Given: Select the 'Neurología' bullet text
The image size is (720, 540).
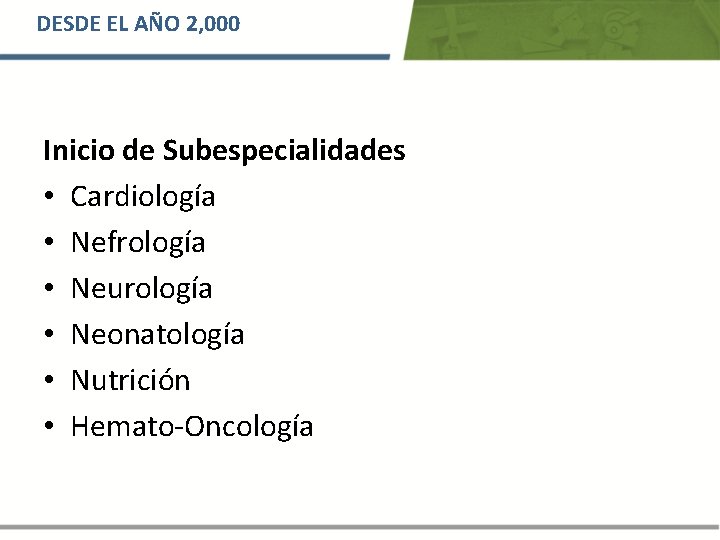Looking at the screenshot, I should [x=141, y=289].
